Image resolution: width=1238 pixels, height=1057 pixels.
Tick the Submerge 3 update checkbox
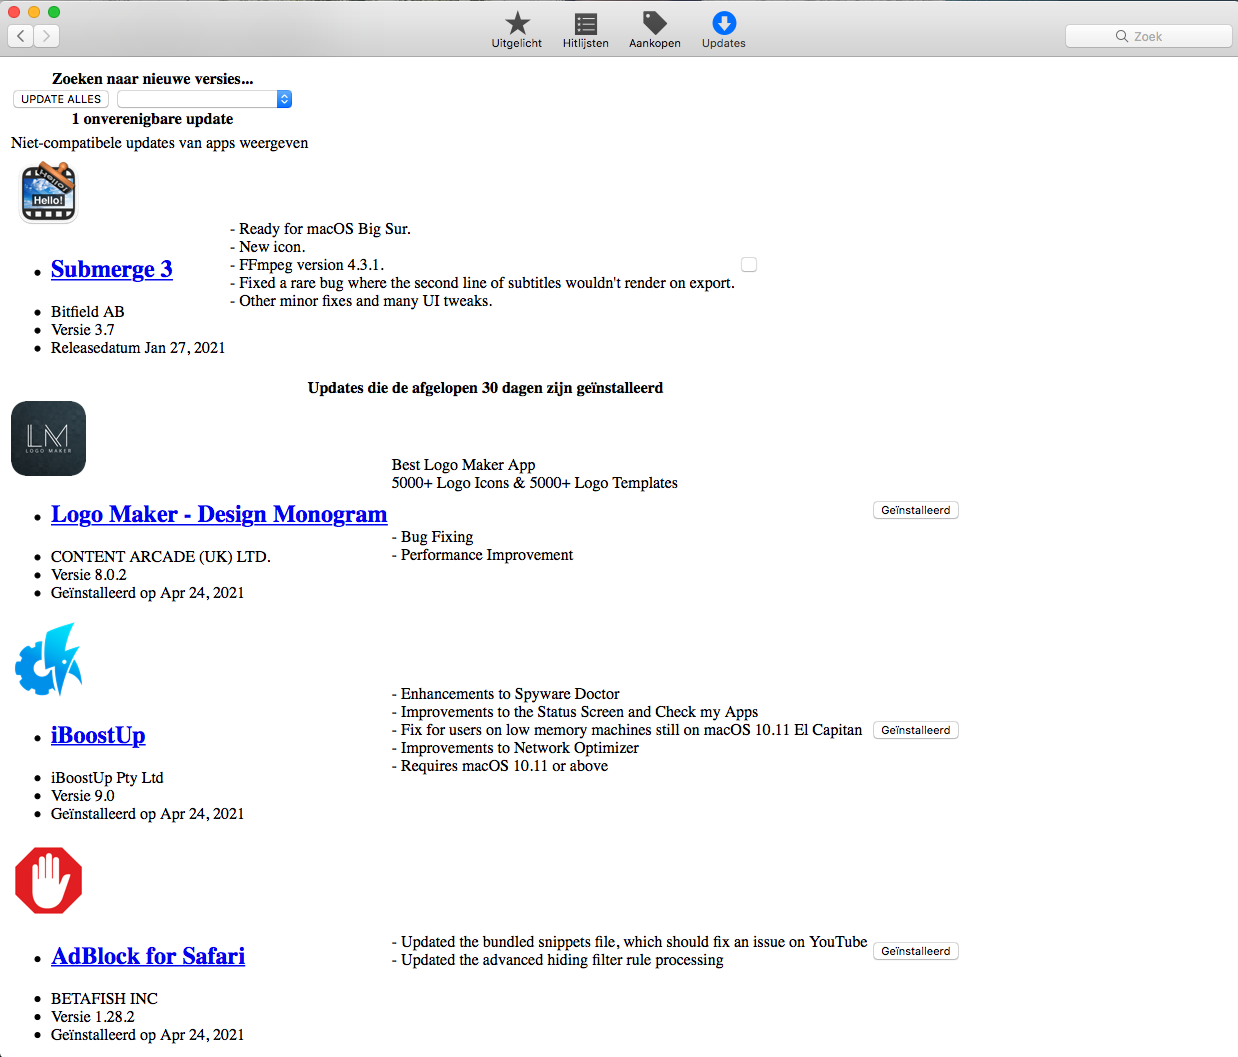click(x=749, y=265)
